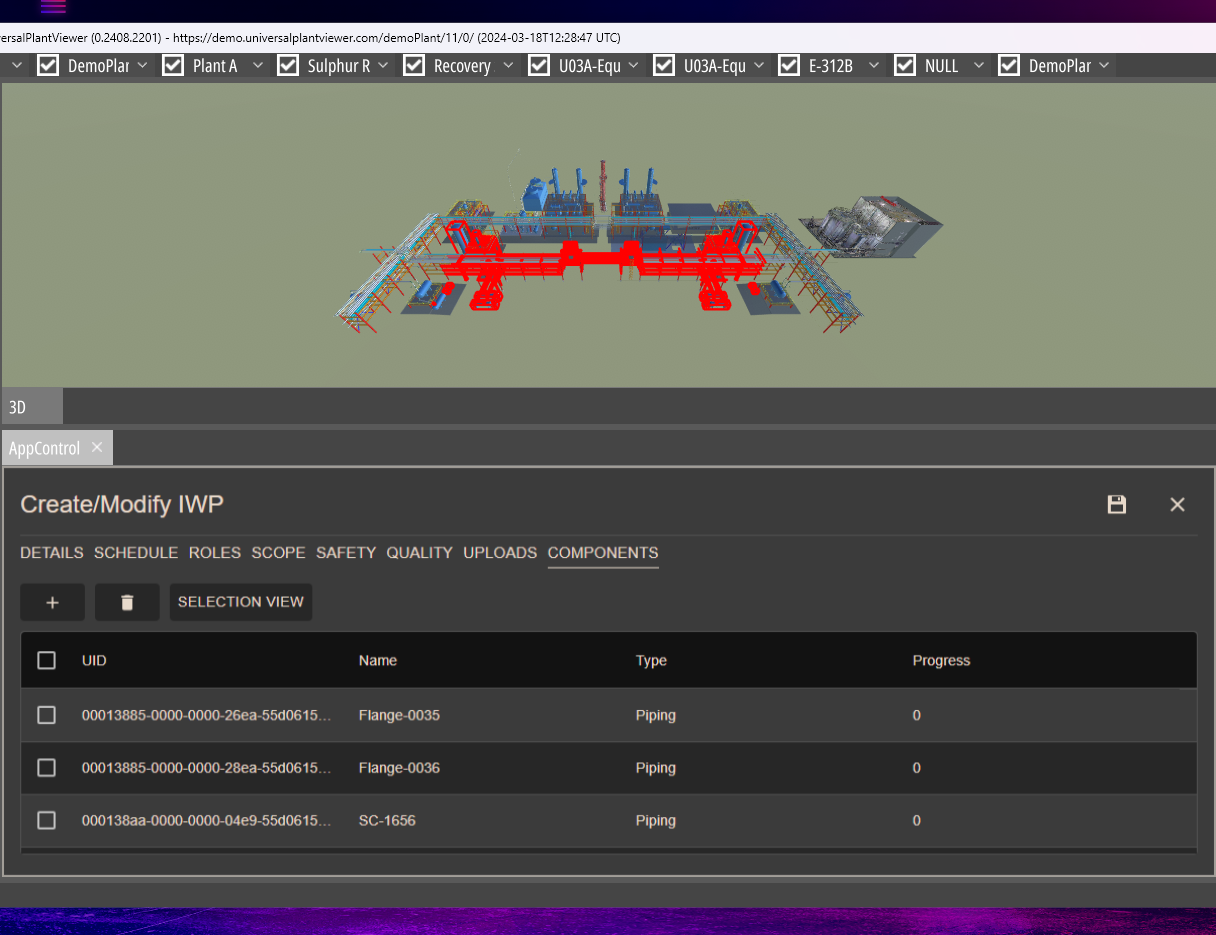Tick the checkbox for Flange-0035 row

coord(46,715)
